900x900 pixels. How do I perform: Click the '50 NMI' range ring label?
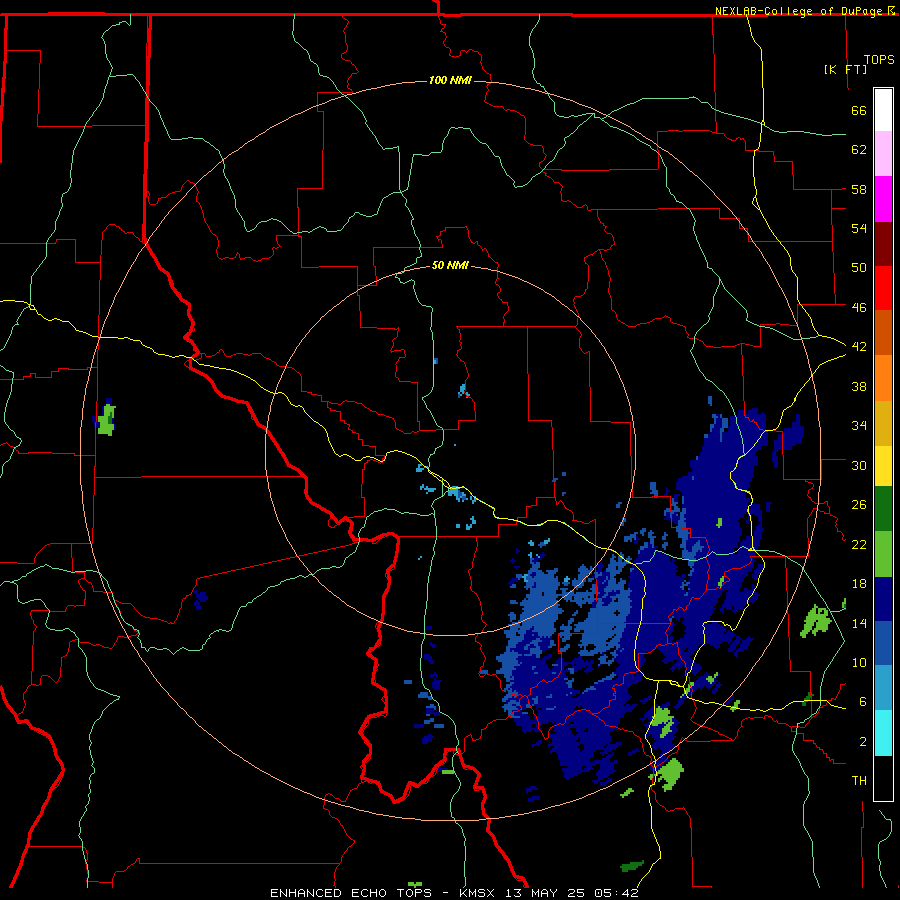click(x=450, y=265)
